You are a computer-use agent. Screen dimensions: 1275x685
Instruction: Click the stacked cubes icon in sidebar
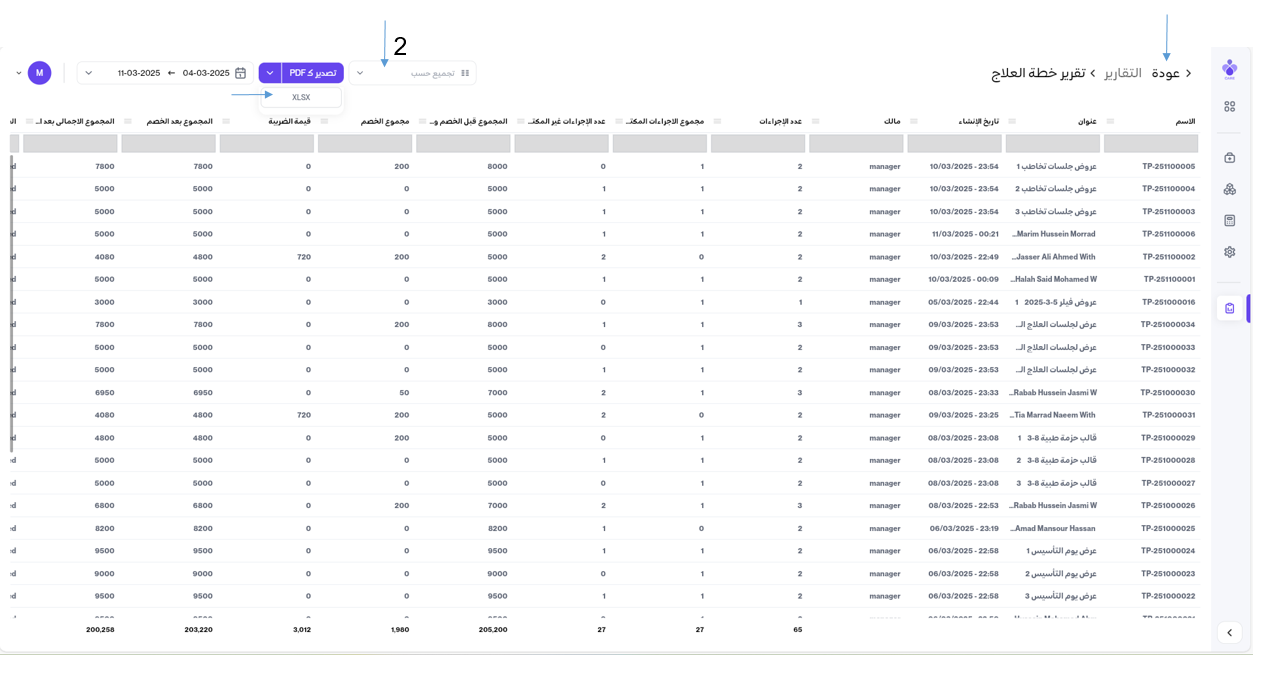tap(1229, 189)
